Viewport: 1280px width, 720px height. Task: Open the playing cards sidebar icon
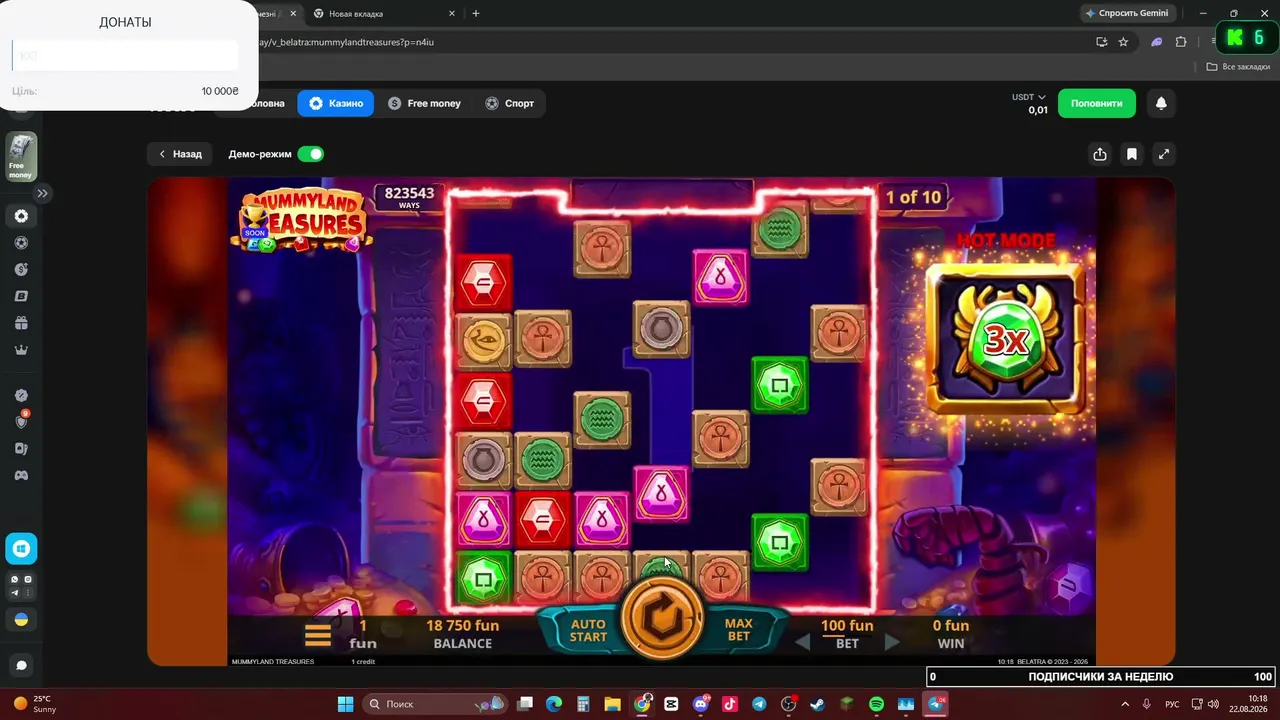21,449
